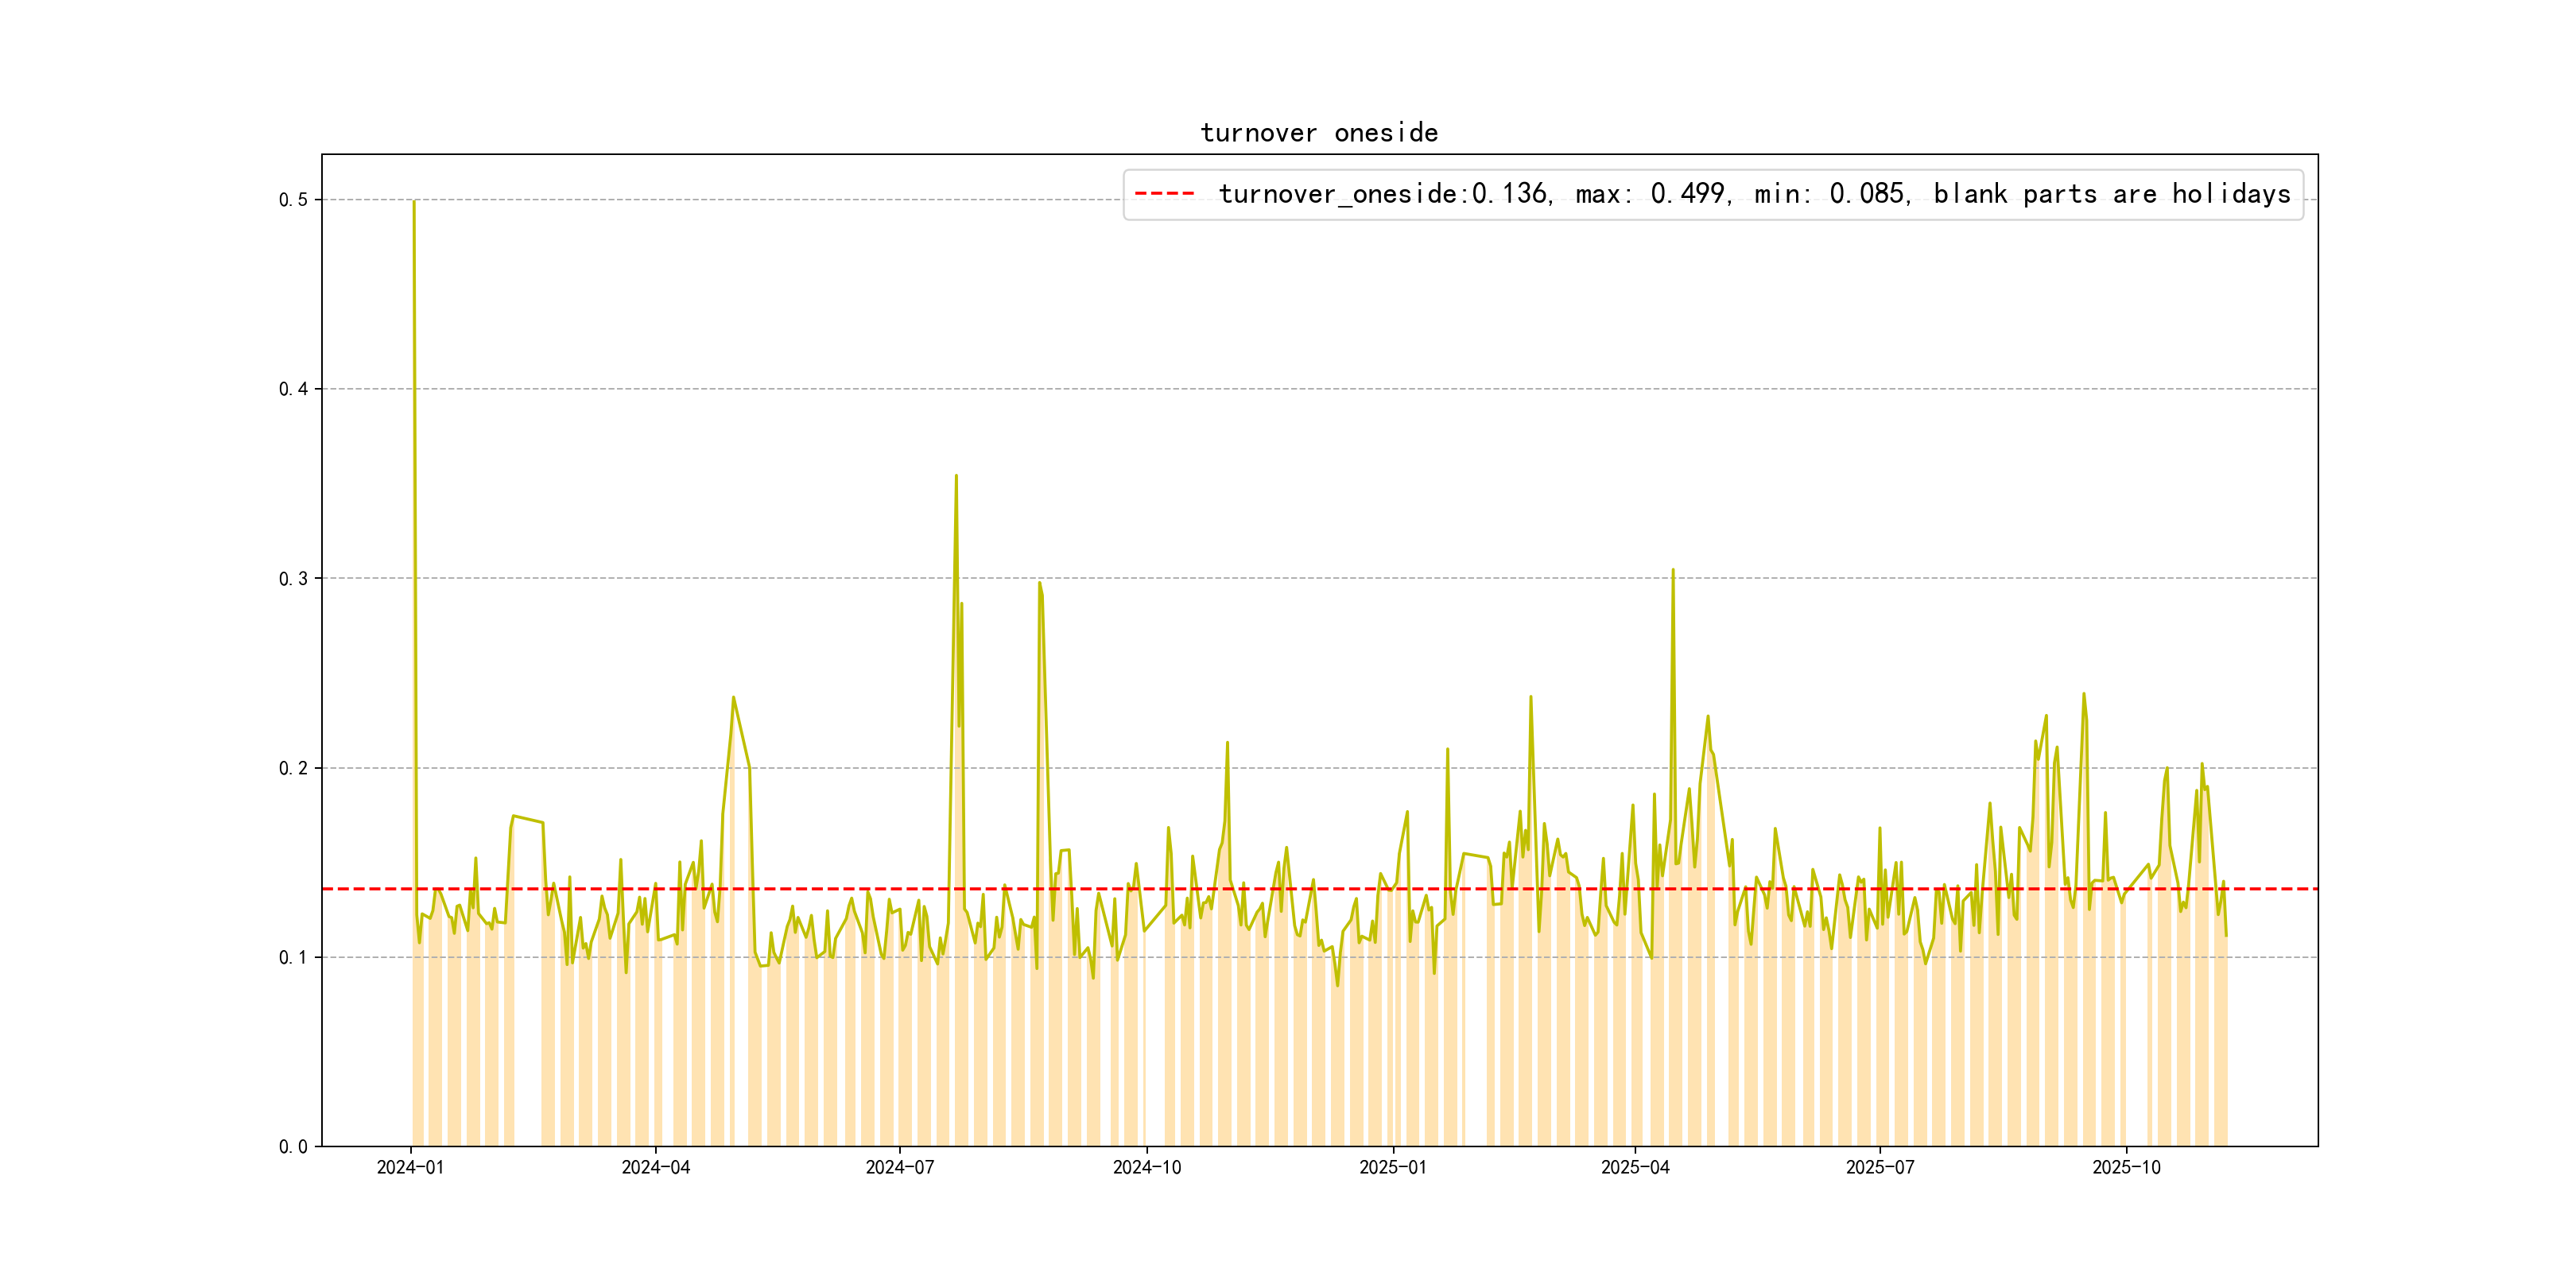
Task: Click the 0.4 y-axis tick label
Action: 293,389
